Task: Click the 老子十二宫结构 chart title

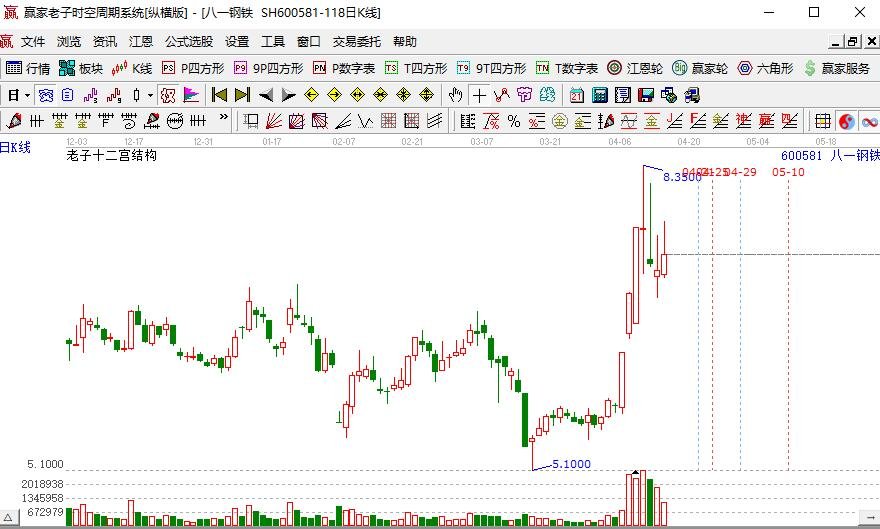Action: (111, 155)
